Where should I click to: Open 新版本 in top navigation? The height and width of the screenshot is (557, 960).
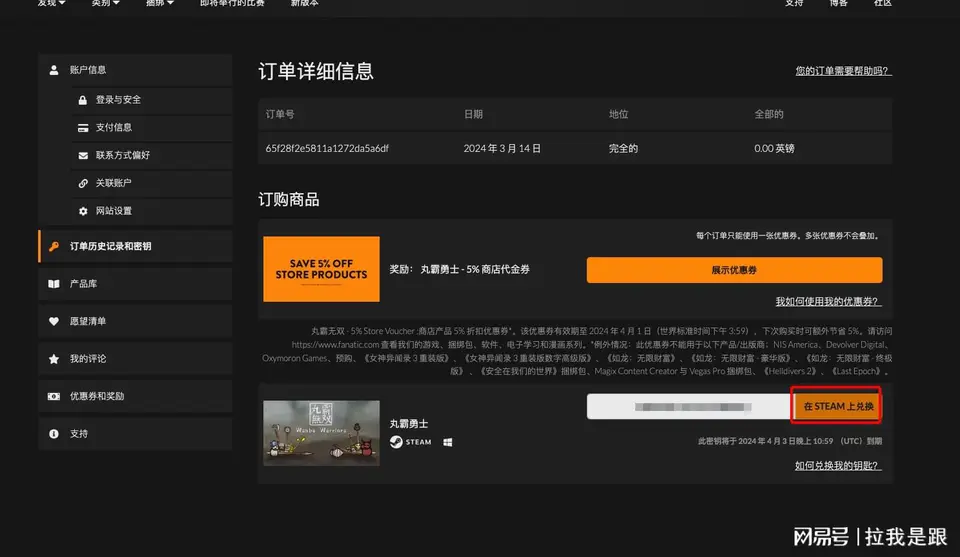point(304,3)
